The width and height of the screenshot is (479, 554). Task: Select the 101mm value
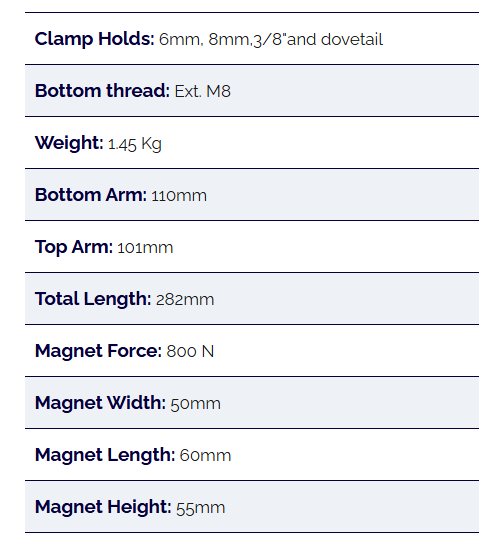click(x=145, y=247)
